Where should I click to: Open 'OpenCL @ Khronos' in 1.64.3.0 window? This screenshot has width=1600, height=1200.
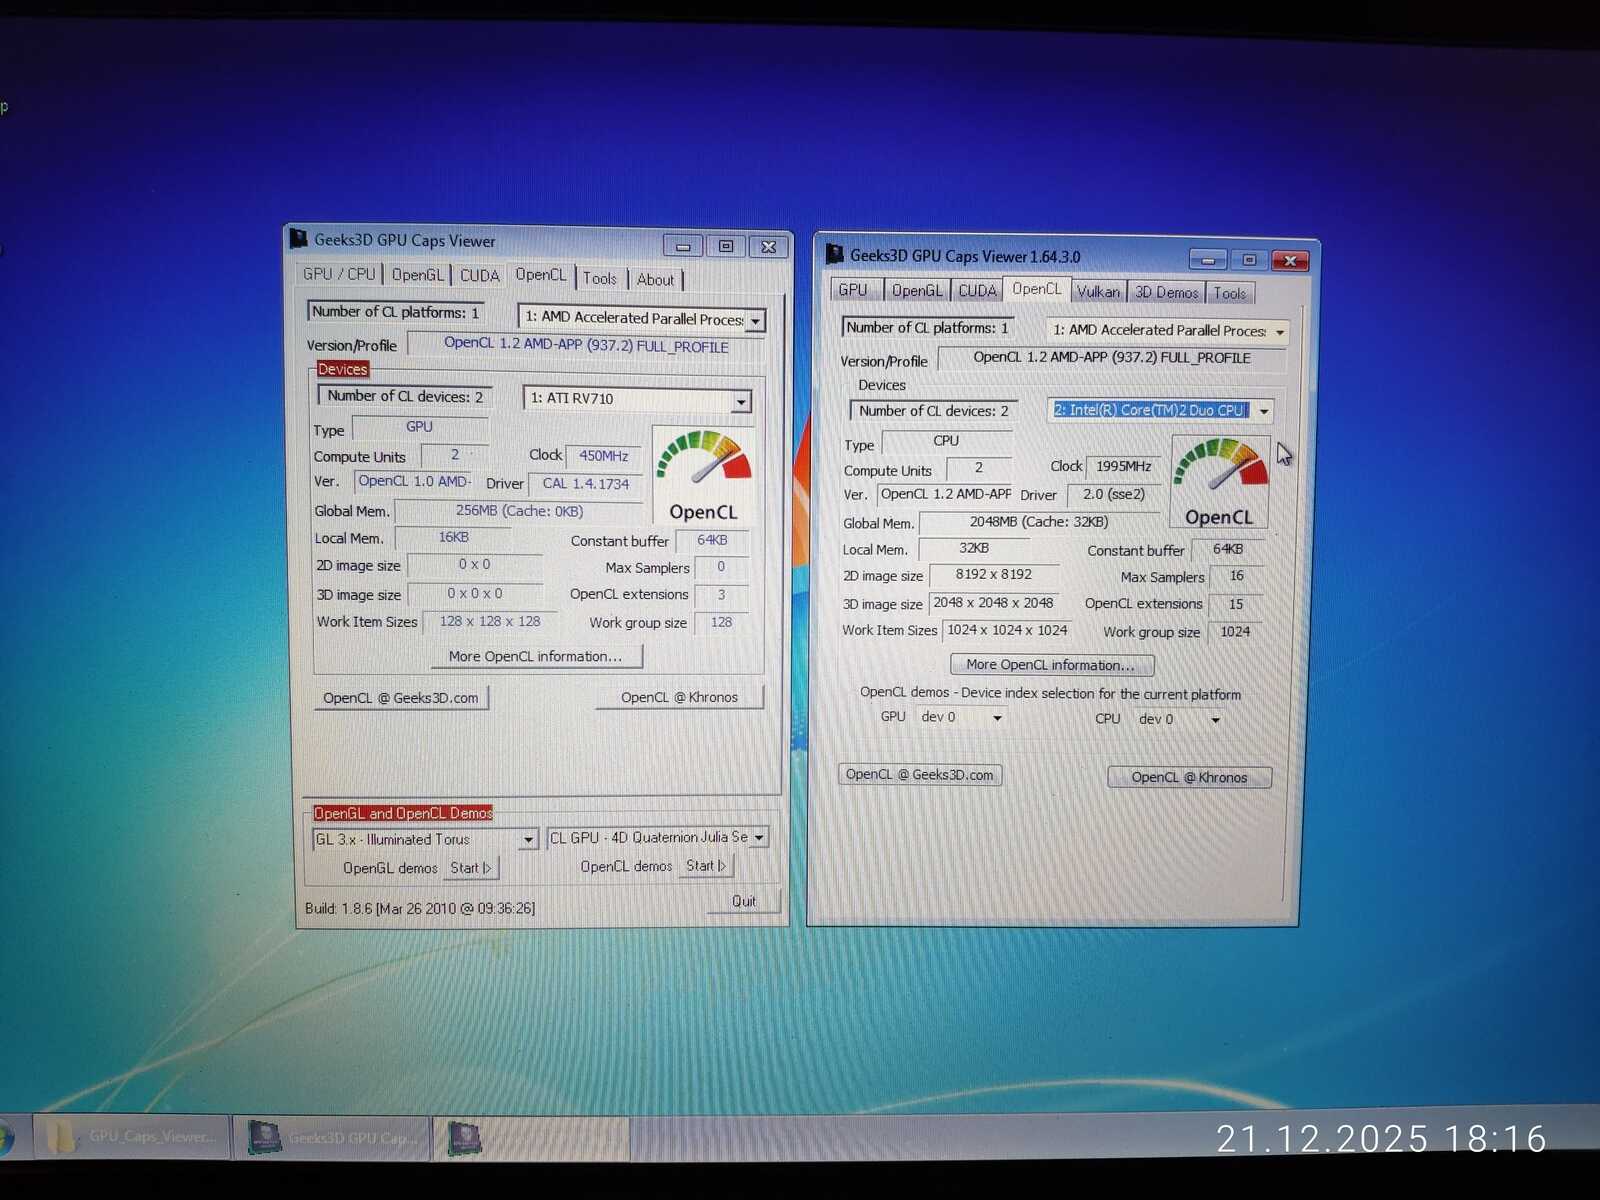1190,777
